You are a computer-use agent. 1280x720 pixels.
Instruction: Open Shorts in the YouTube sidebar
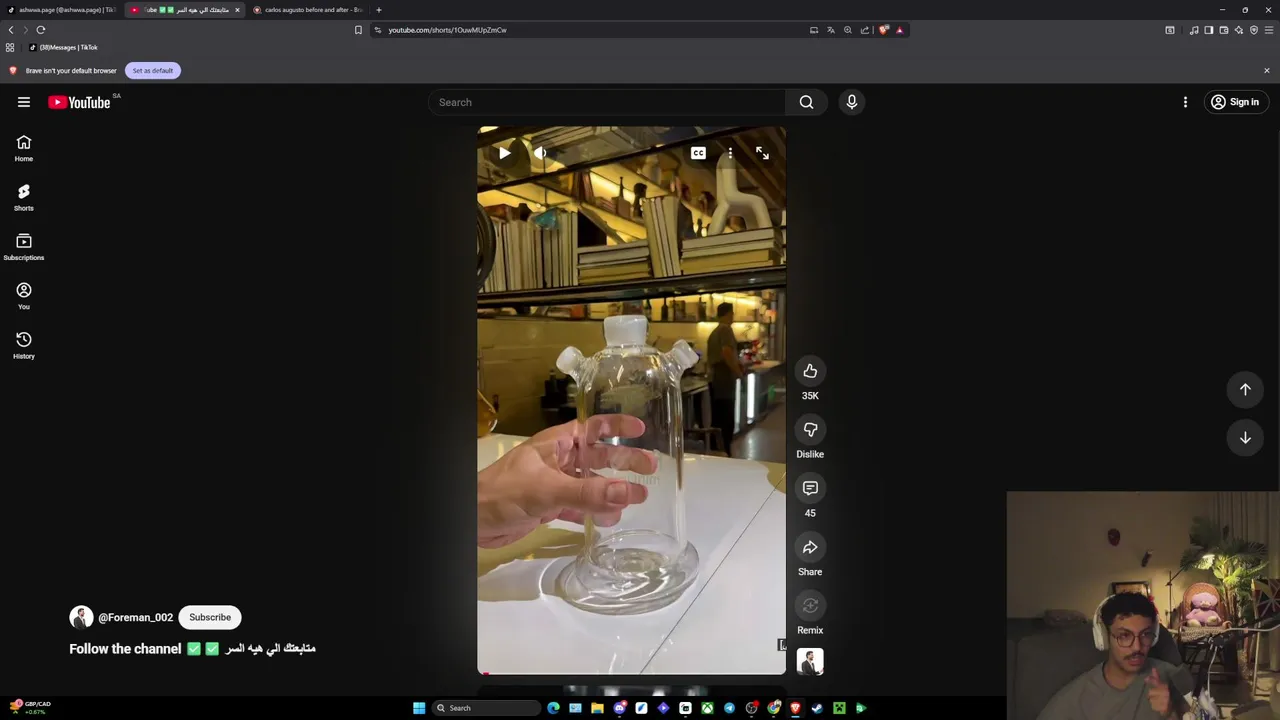tap(24, 197)
